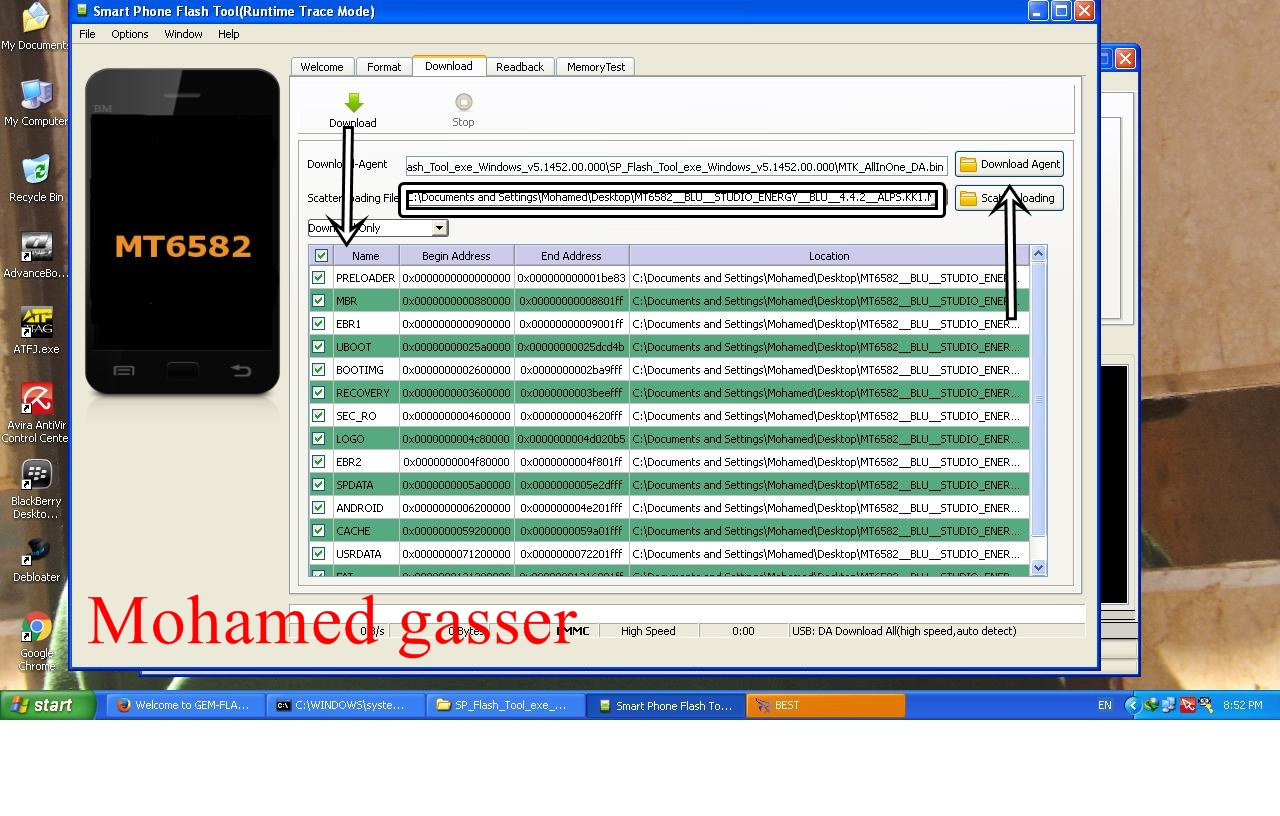Image resolution: width=1280 pixels, height=816 pixels.
Task: Click EN language indicator in taskbar
Action: click(1105, 705)
